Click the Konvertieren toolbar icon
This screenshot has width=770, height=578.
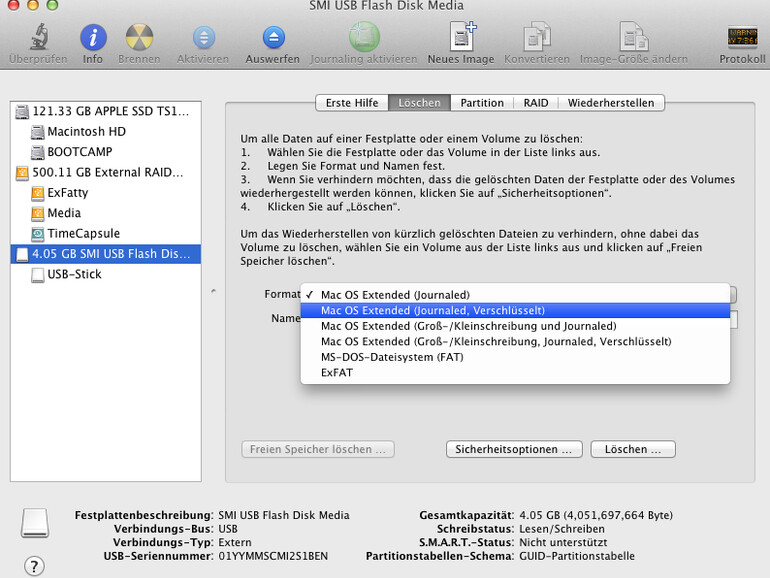click(x=537, y=37)
